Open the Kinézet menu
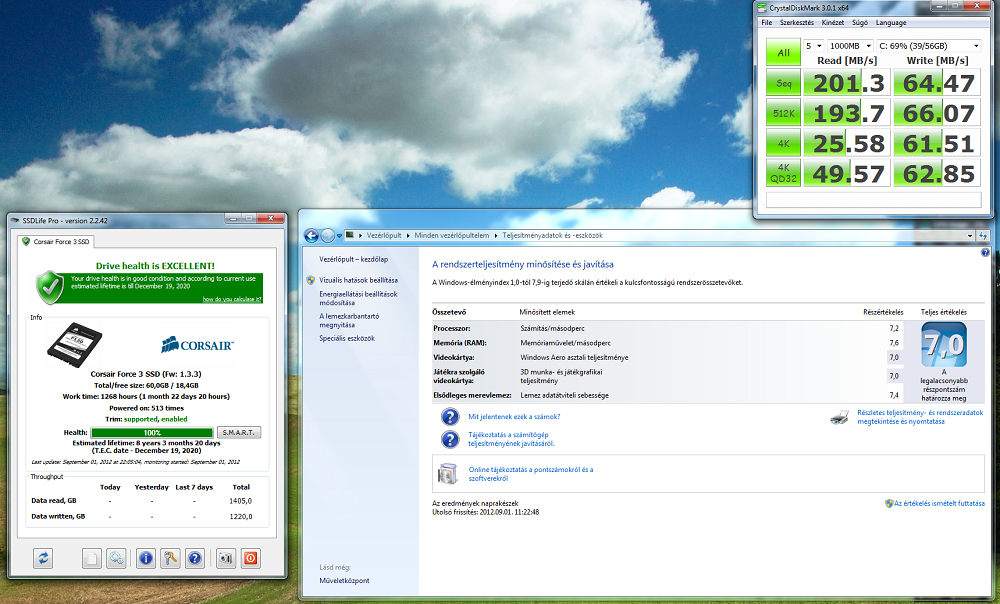The width and height of the screenshot is (1000, 604). pos(833,23)
